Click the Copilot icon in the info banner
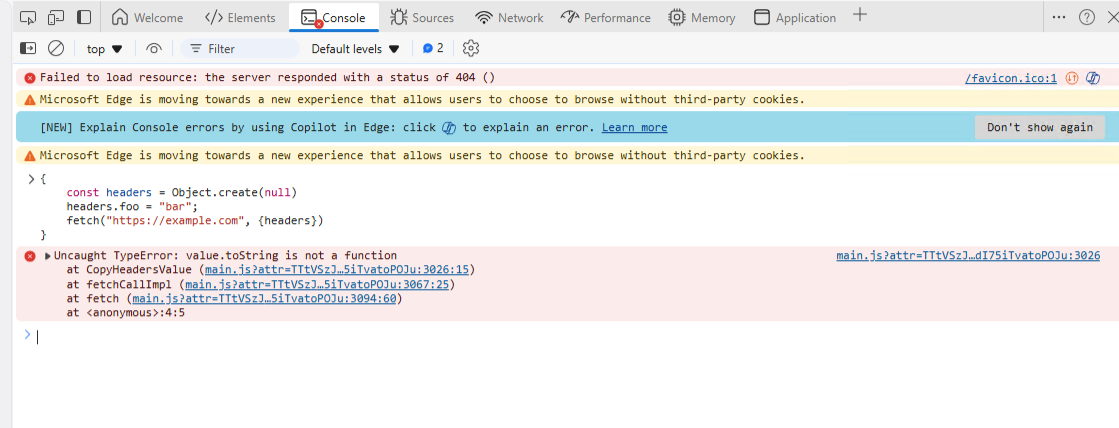 click(x=449, y=128)
